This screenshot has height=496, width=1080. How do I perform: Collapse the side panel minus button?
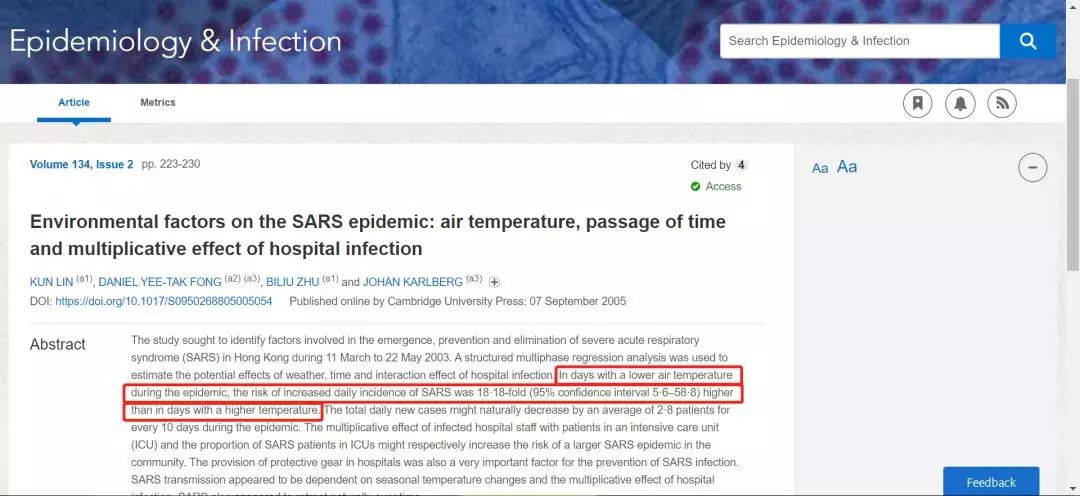pyautogui.click(x=1033, y=167)
